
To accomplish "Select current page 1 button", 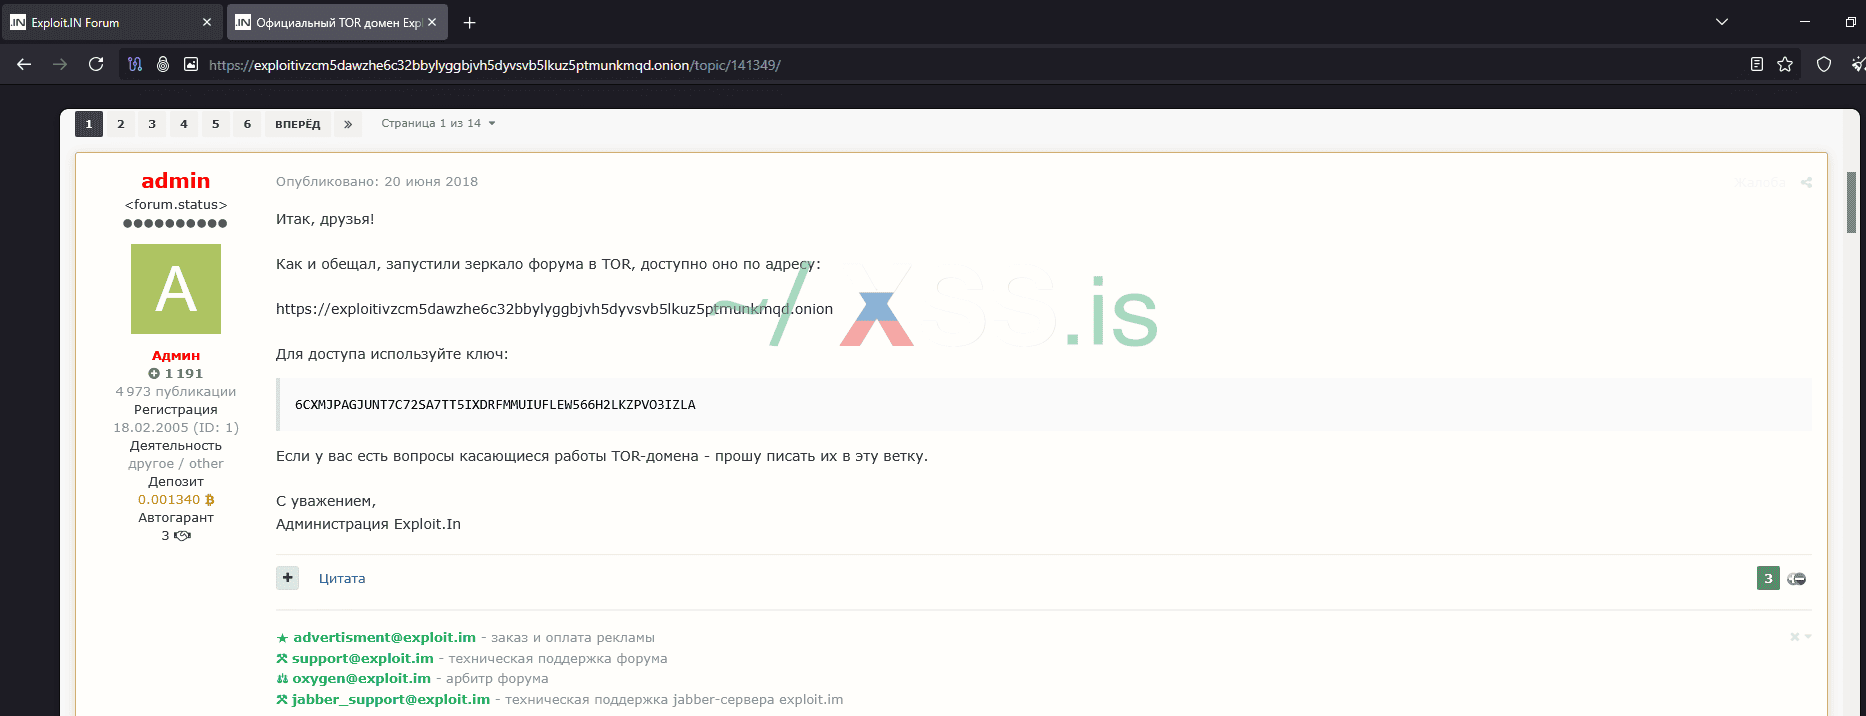I will pyautogui.click(x=89, y=124).
